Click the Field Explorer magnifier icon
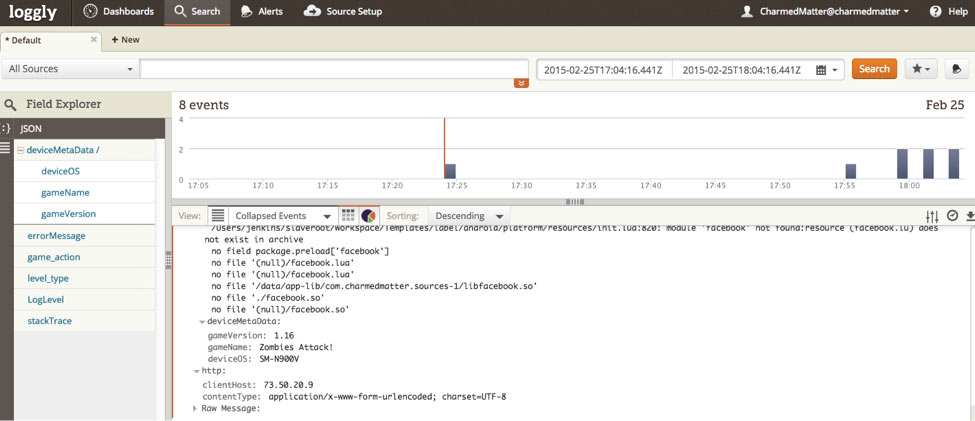Screen dimensions: 975x421 pyautogui.click(x=11, y=104)
